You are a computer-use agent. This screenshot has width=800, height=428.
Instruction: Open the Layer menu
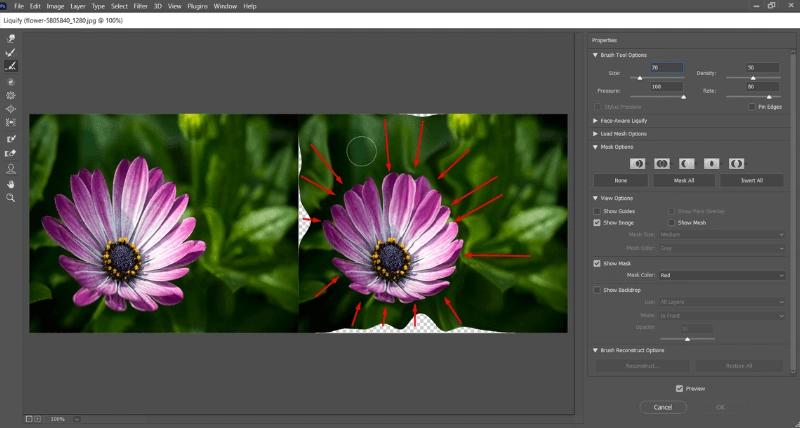[78, 6]
